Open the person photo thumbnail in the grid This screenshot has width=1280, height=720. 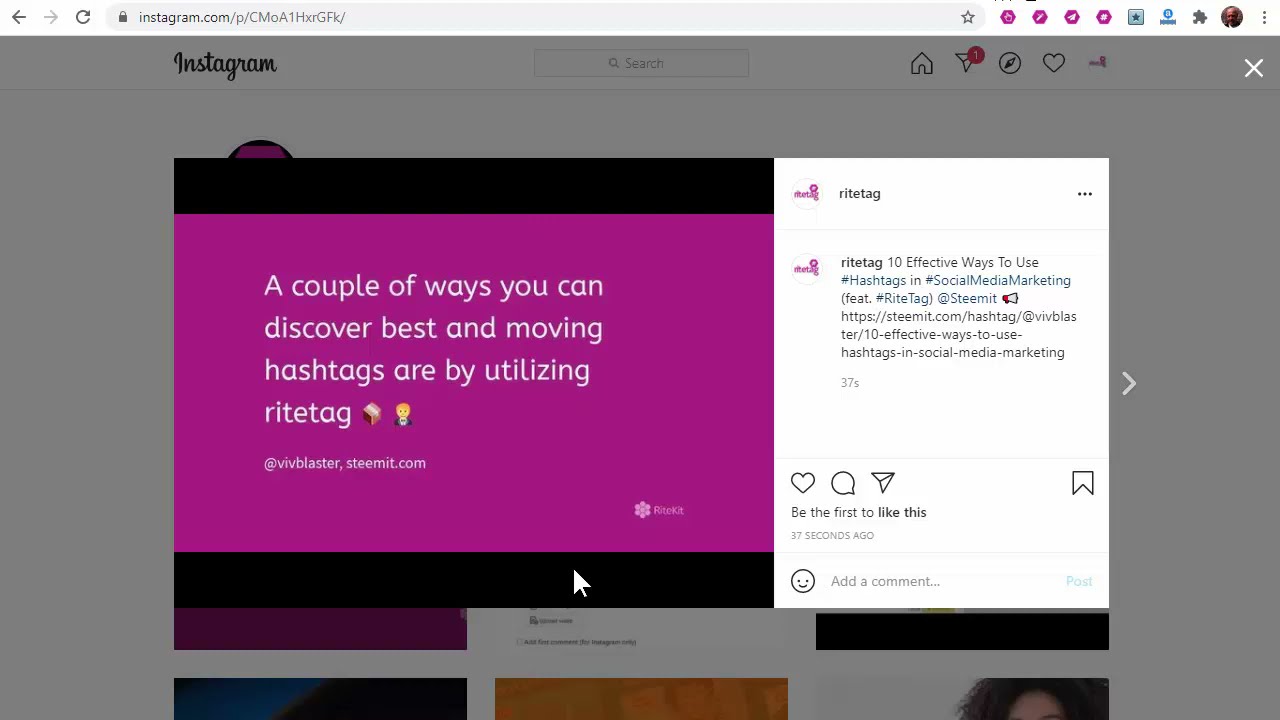[x=962, y=699]
